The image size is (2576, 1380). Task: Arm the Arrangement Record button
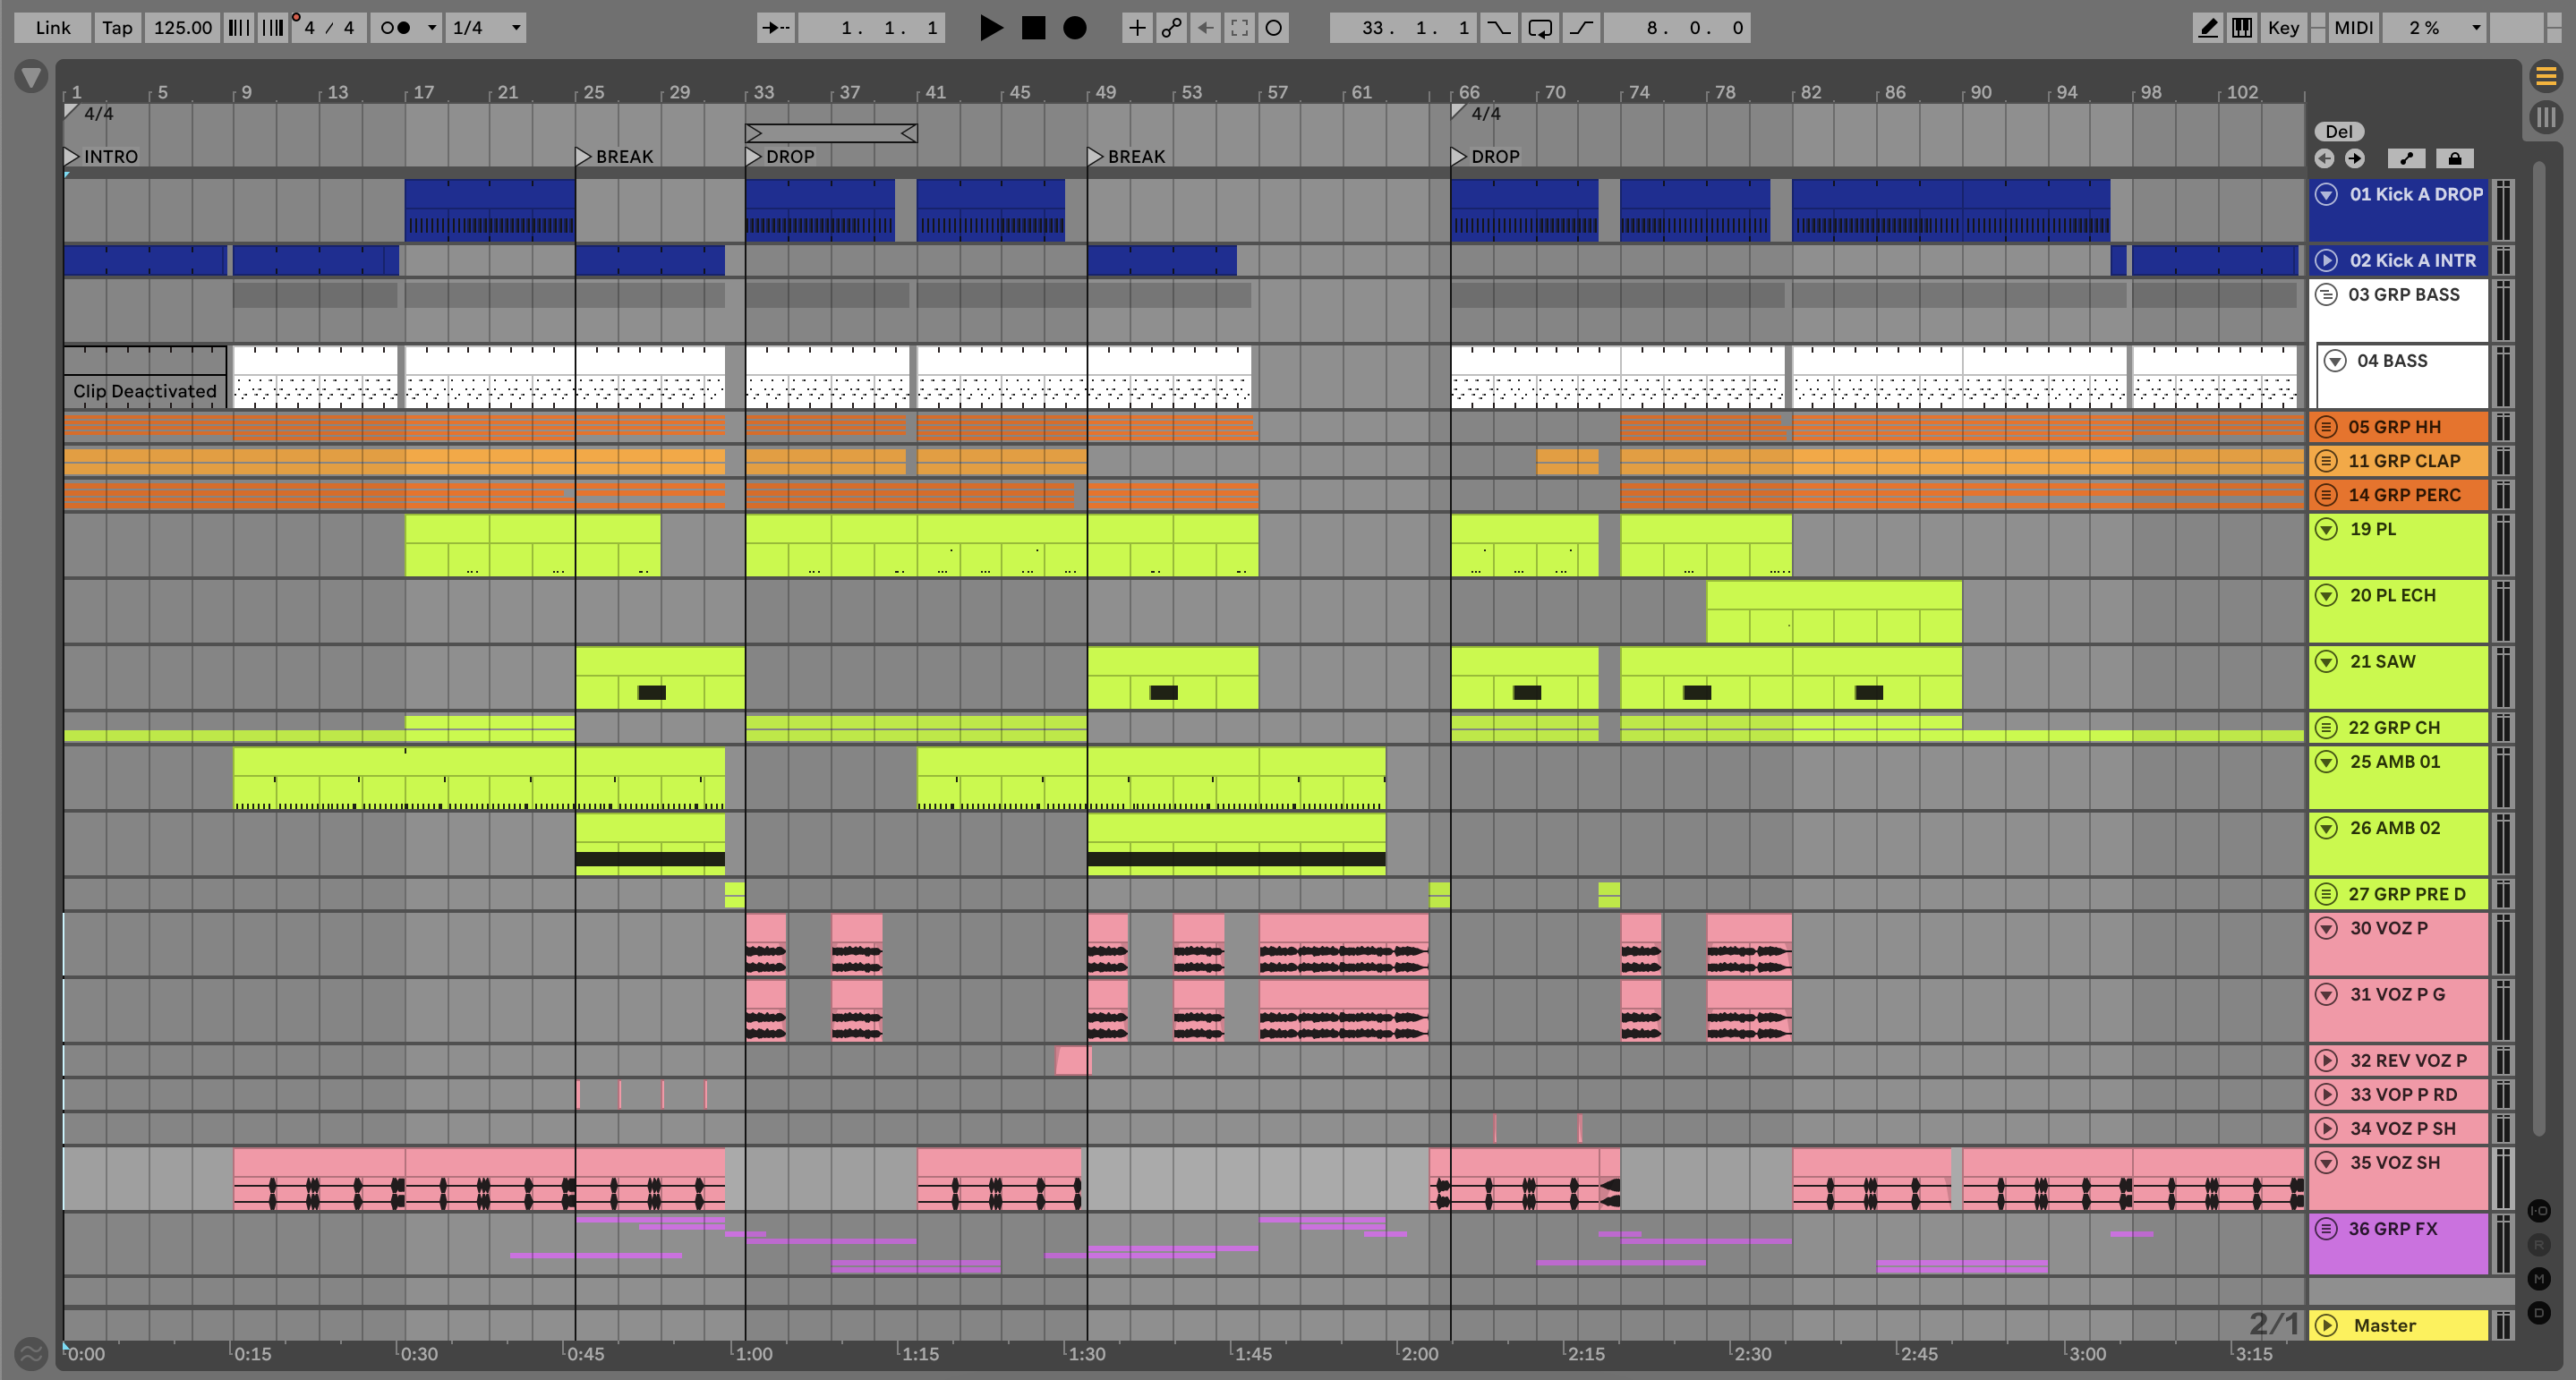click(1074, 28)
